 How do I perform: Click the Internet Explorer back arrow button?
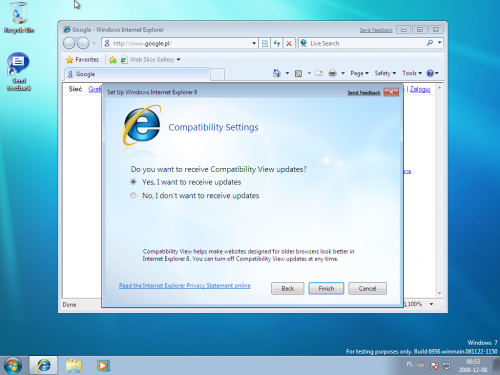click(69, 43)
